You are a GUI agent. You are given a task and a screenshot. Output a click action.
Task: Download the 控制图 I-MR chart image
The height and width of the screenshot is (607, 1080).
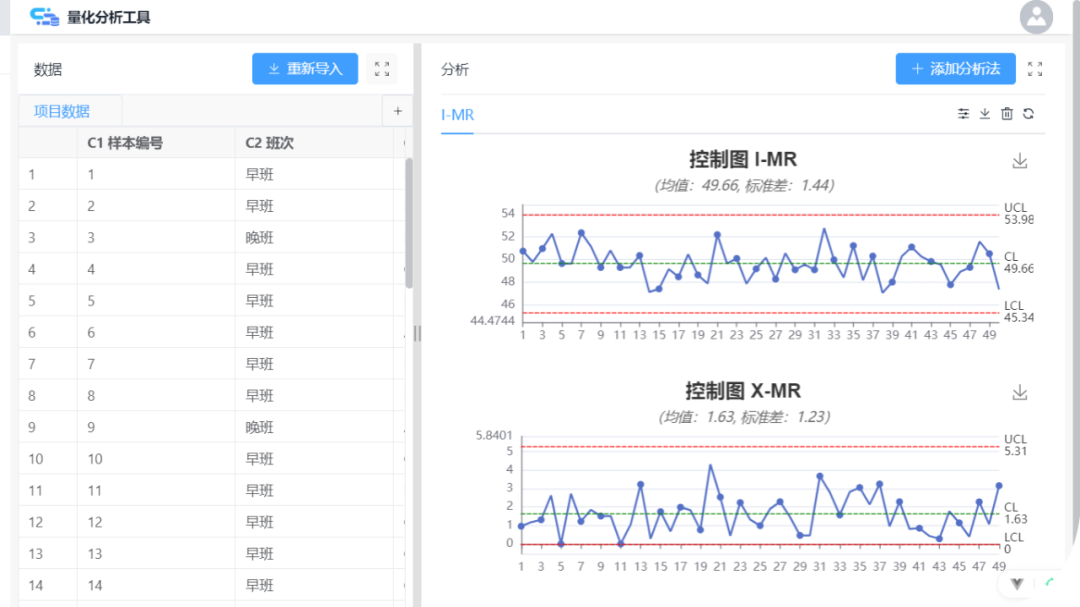coord(1019,161)
